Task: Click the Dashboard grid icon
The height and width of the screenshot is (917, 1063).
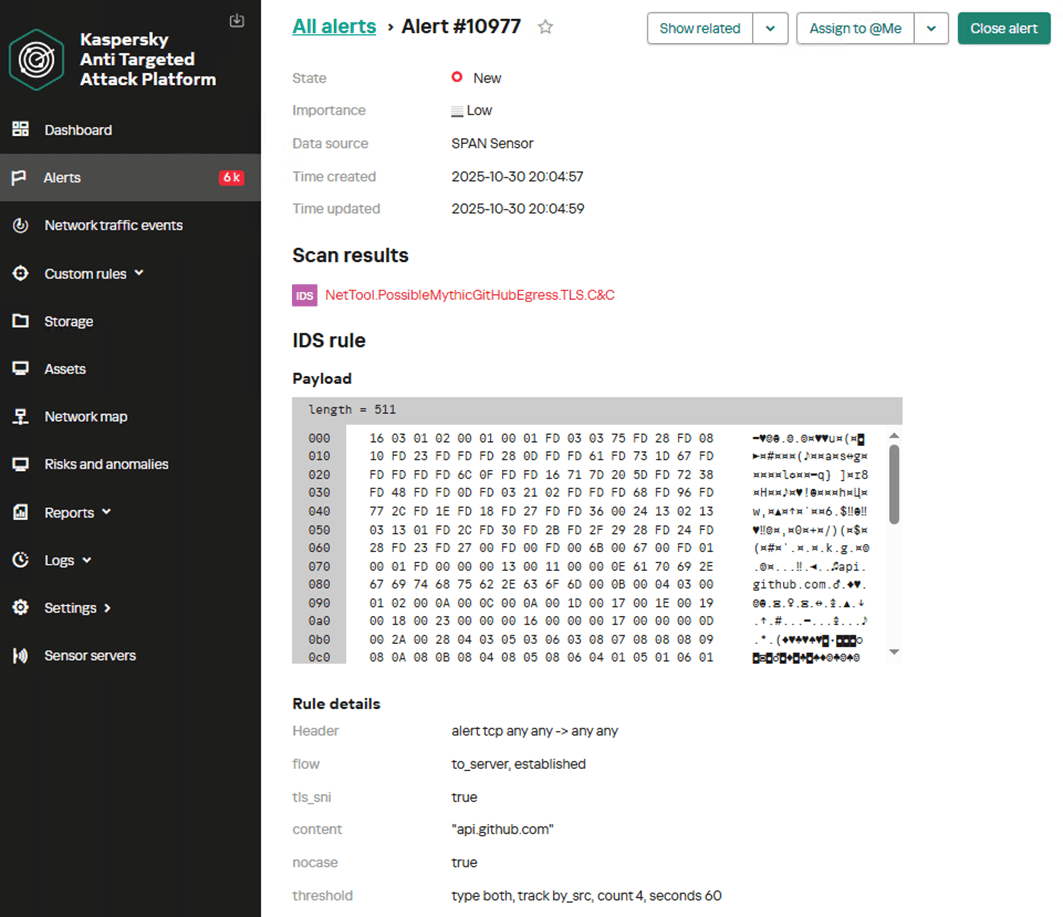Action: (20, 130)
